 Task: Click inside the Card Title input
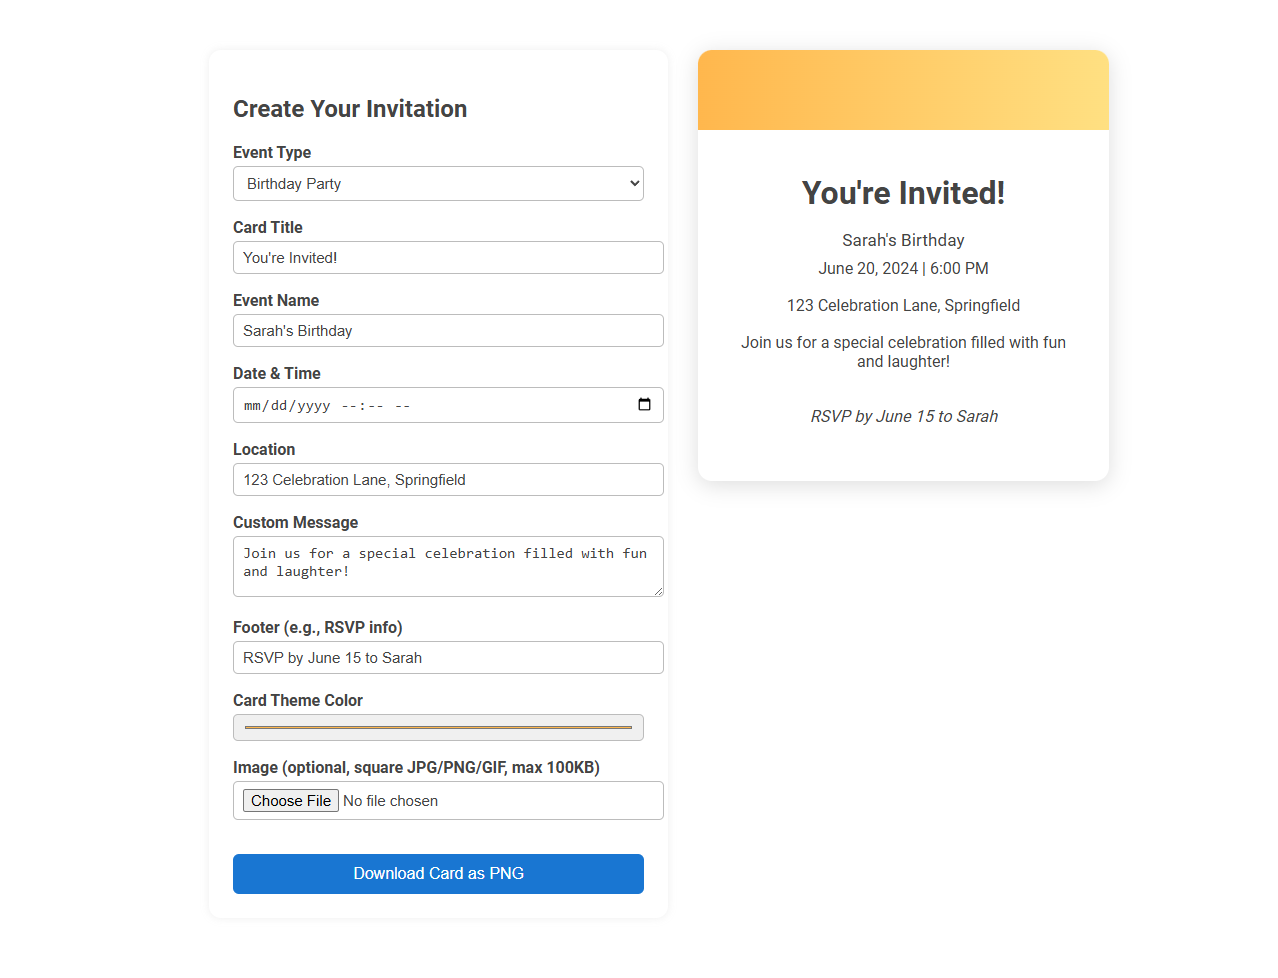pos(447,257)
